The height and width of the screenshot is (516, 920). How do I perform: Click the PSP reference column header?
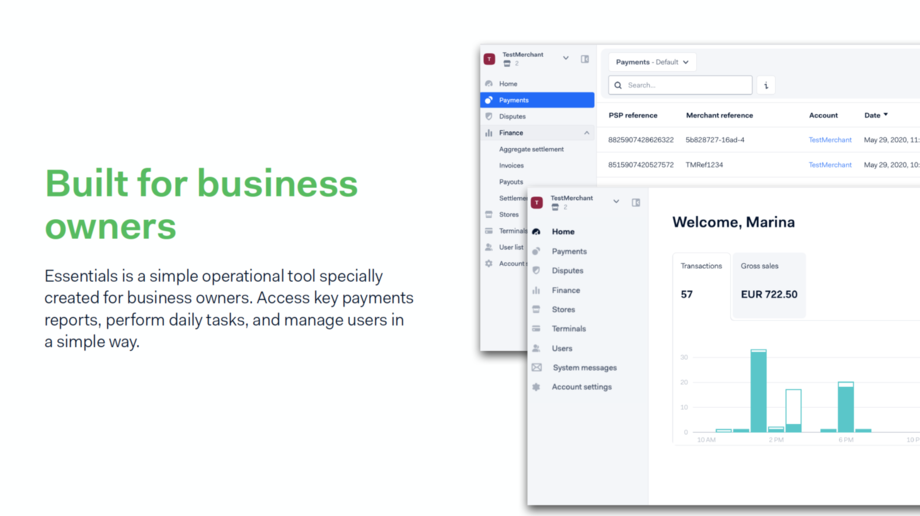point(632,115)
